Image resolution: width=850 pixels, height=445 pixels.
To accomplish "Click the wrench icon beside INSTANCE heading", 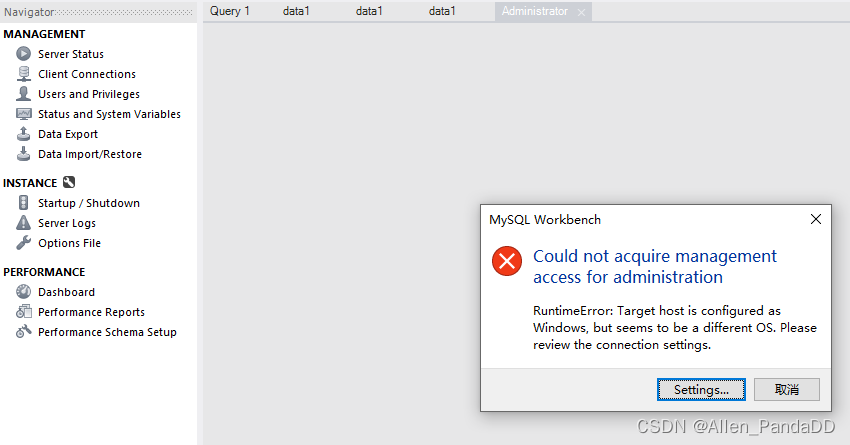I will tap(69, 182).
